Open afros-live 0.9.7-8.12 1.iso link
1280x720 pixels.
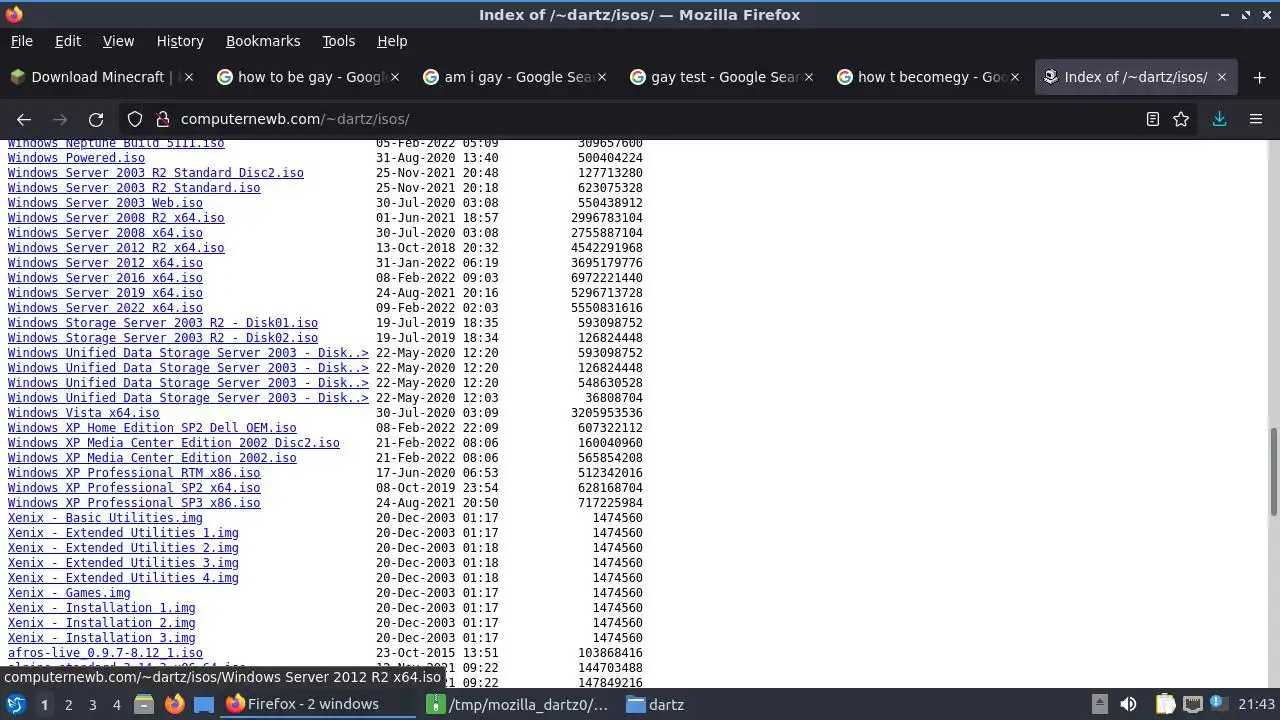105,653
